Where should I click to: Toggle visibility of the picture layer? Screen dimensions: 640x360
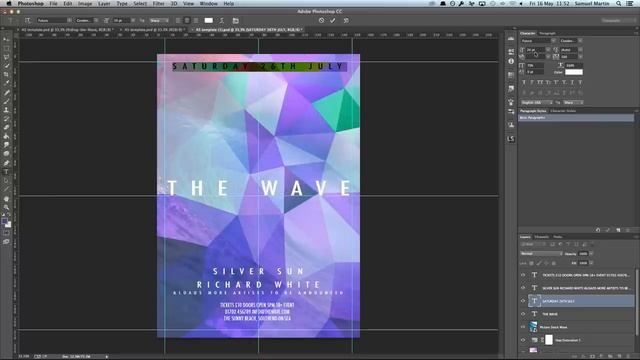click(523, 327)
